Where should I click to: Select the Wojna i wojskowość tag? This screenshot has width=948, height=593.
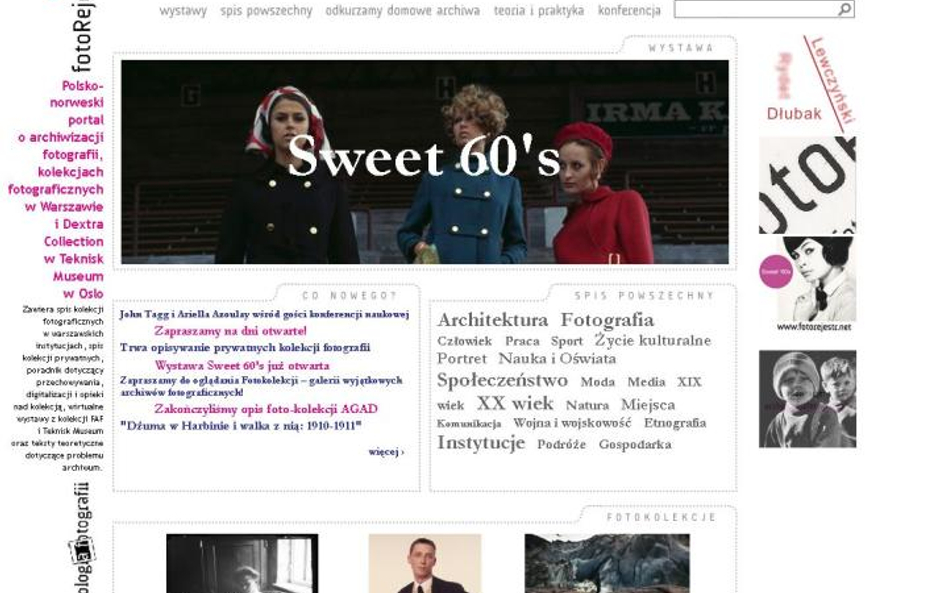pyautogui.click(x=572, y=423)
